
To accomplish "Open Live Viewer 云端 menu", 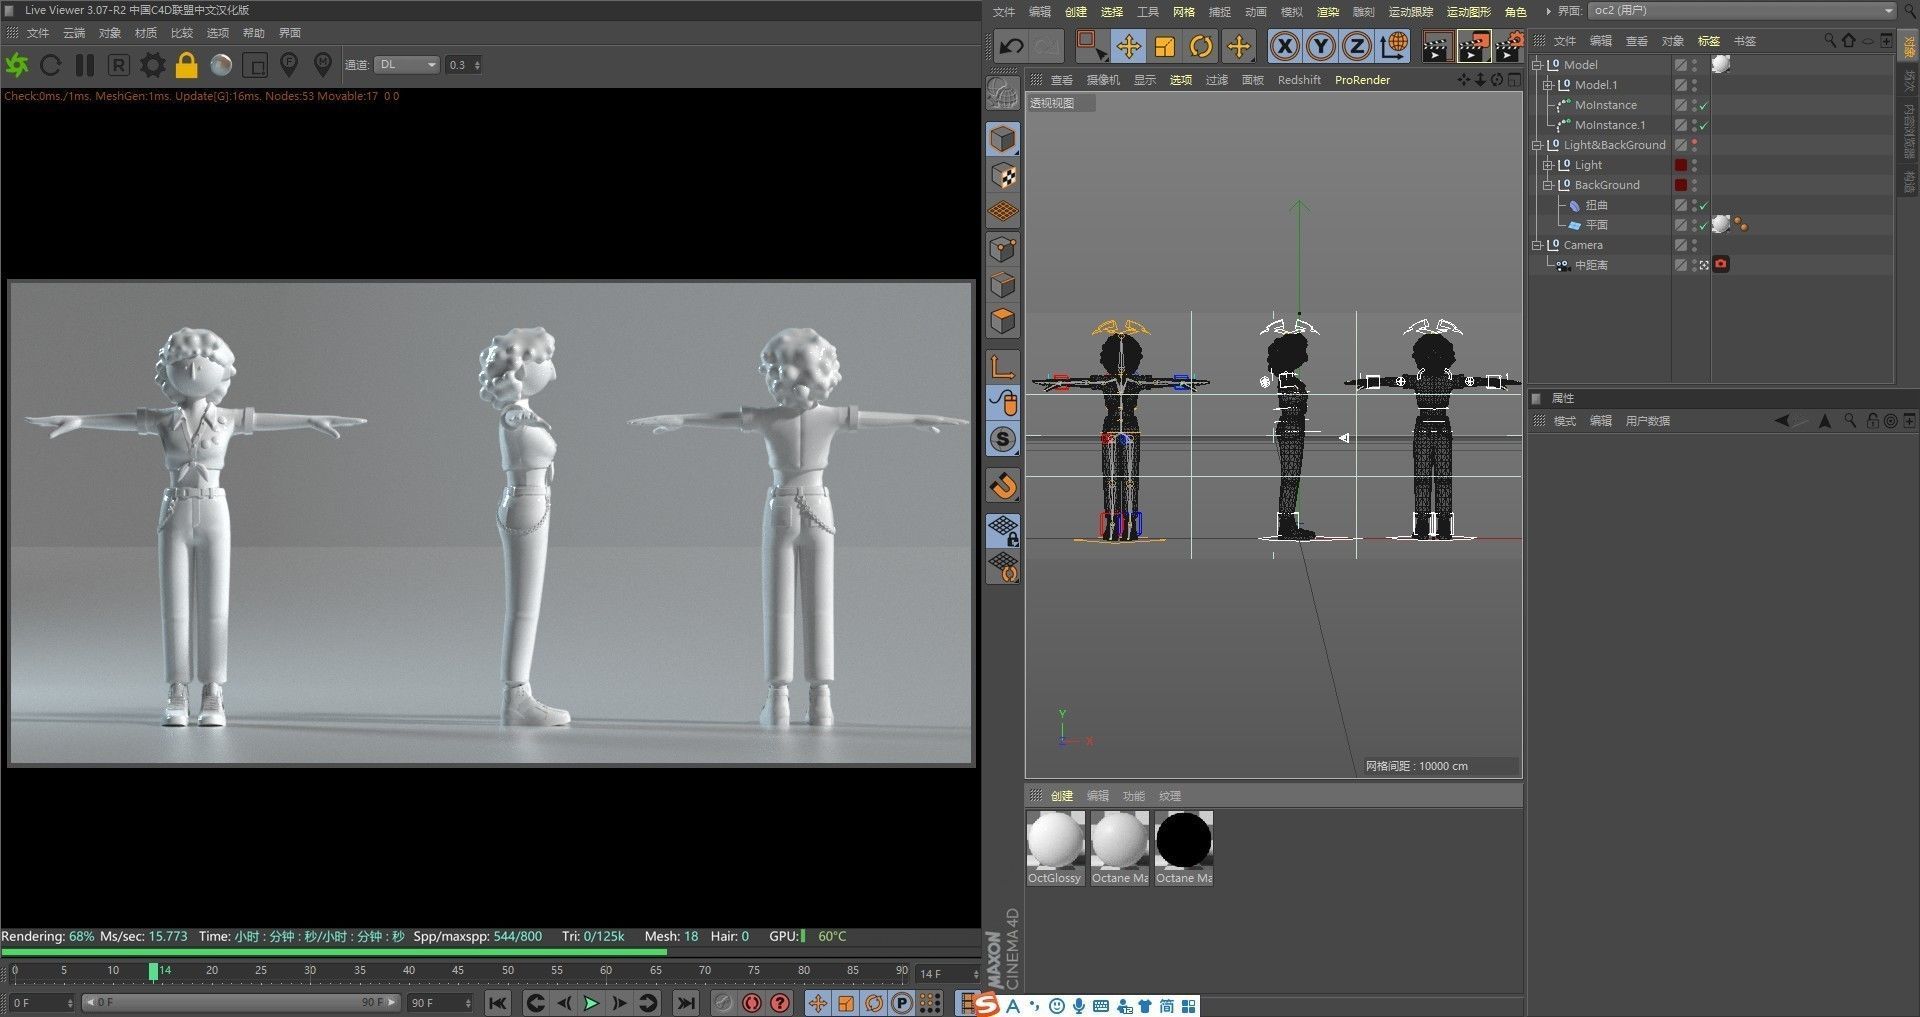I will (74, 33).
